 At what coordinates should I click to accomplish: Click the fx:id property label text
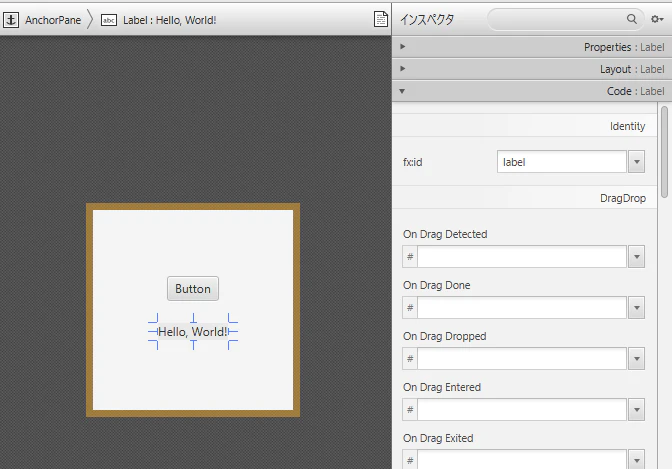click(x=412, y=162)
